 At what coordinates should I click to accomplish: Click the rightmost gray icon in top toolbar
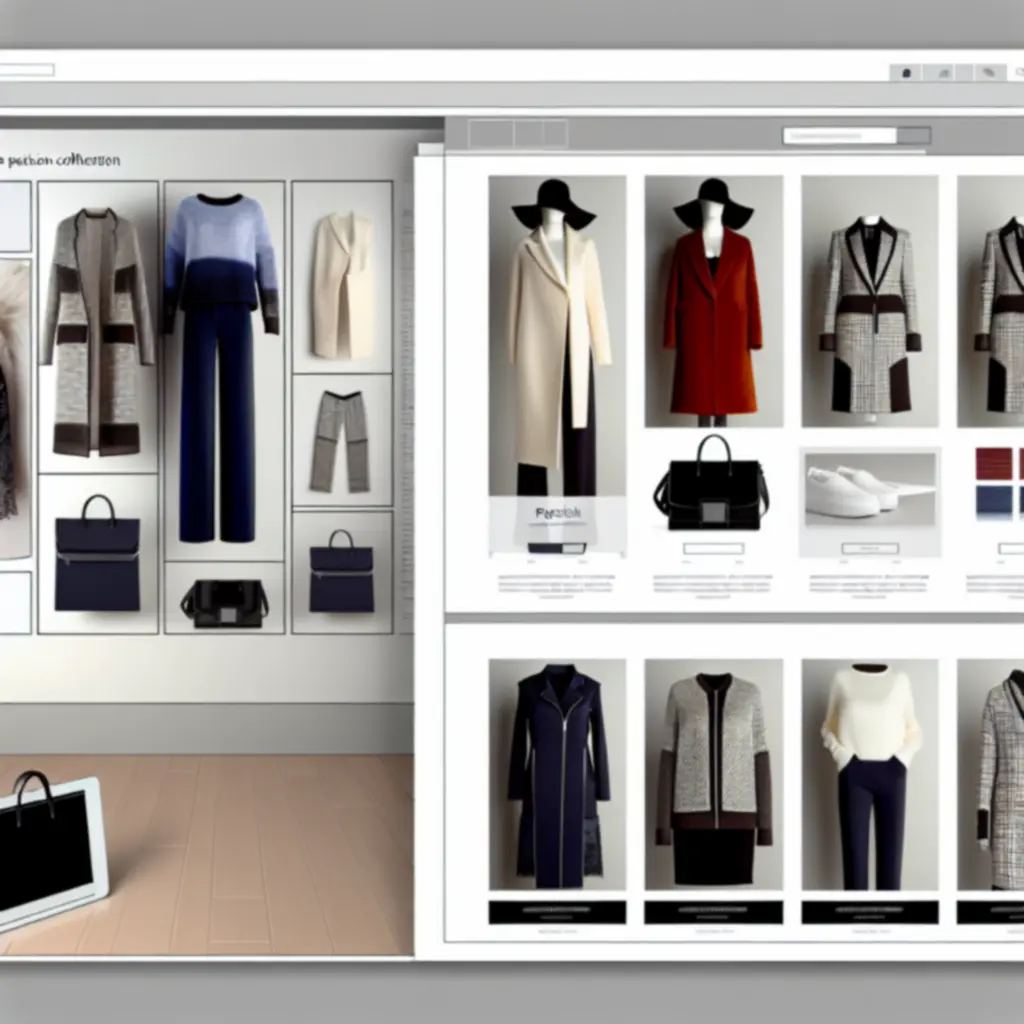point(988,72)
